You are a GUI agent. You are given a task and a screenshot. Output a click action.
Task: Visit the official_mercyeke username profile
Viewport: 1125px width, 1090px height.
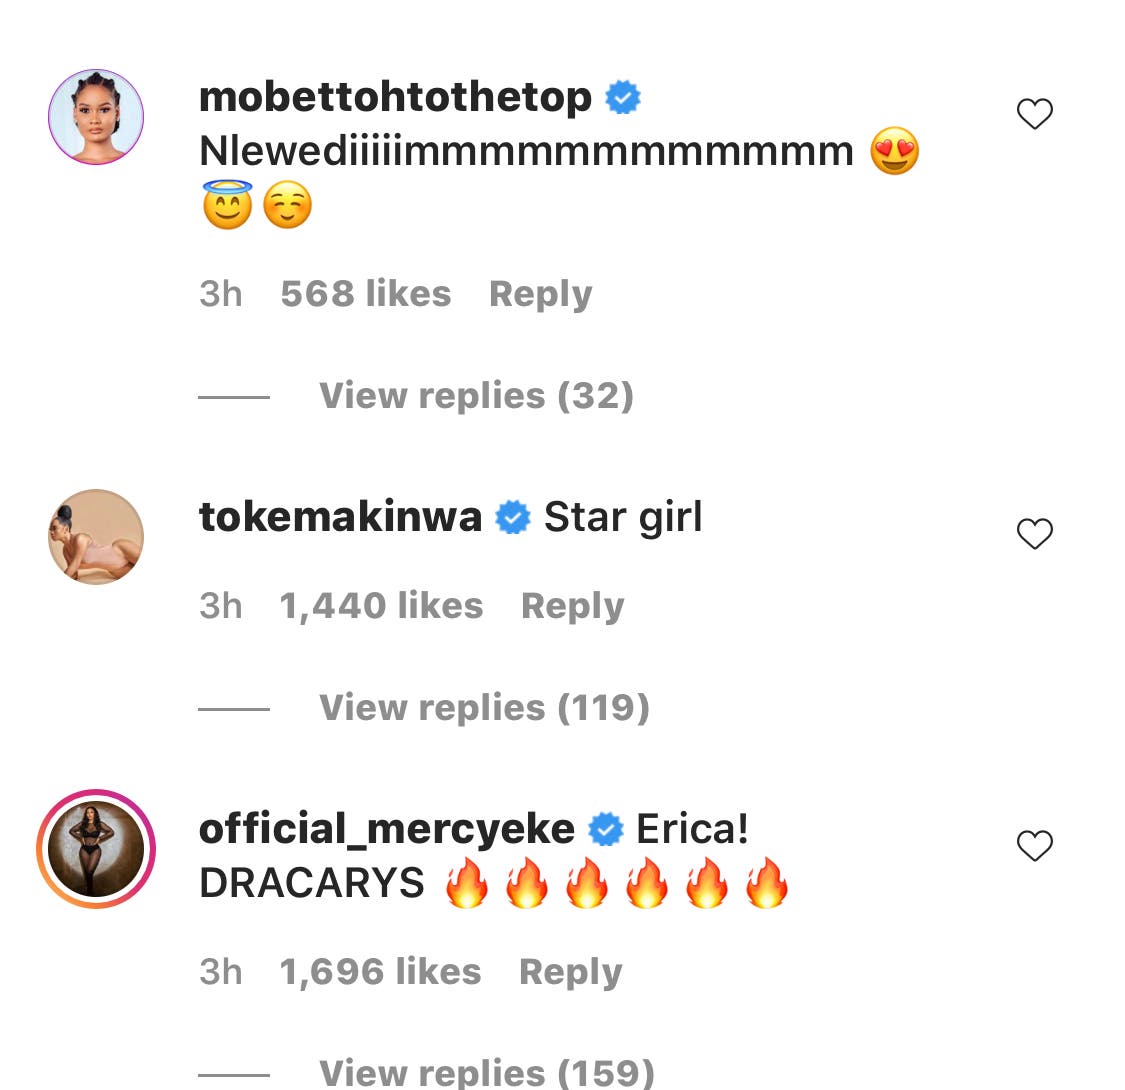[x=386, y=829]
